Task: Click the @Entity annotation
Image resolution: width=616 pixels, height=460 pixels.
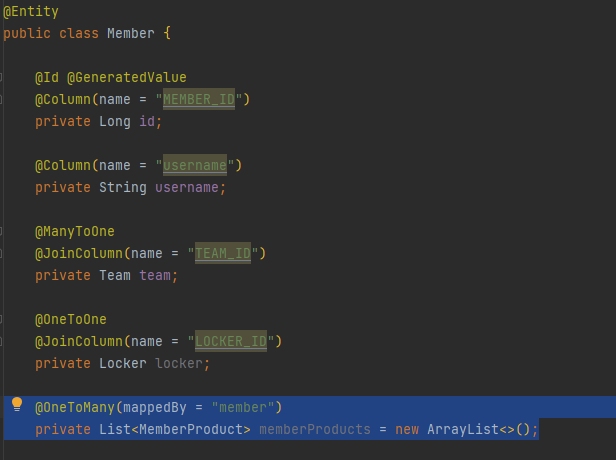Action: click(31, 11)
